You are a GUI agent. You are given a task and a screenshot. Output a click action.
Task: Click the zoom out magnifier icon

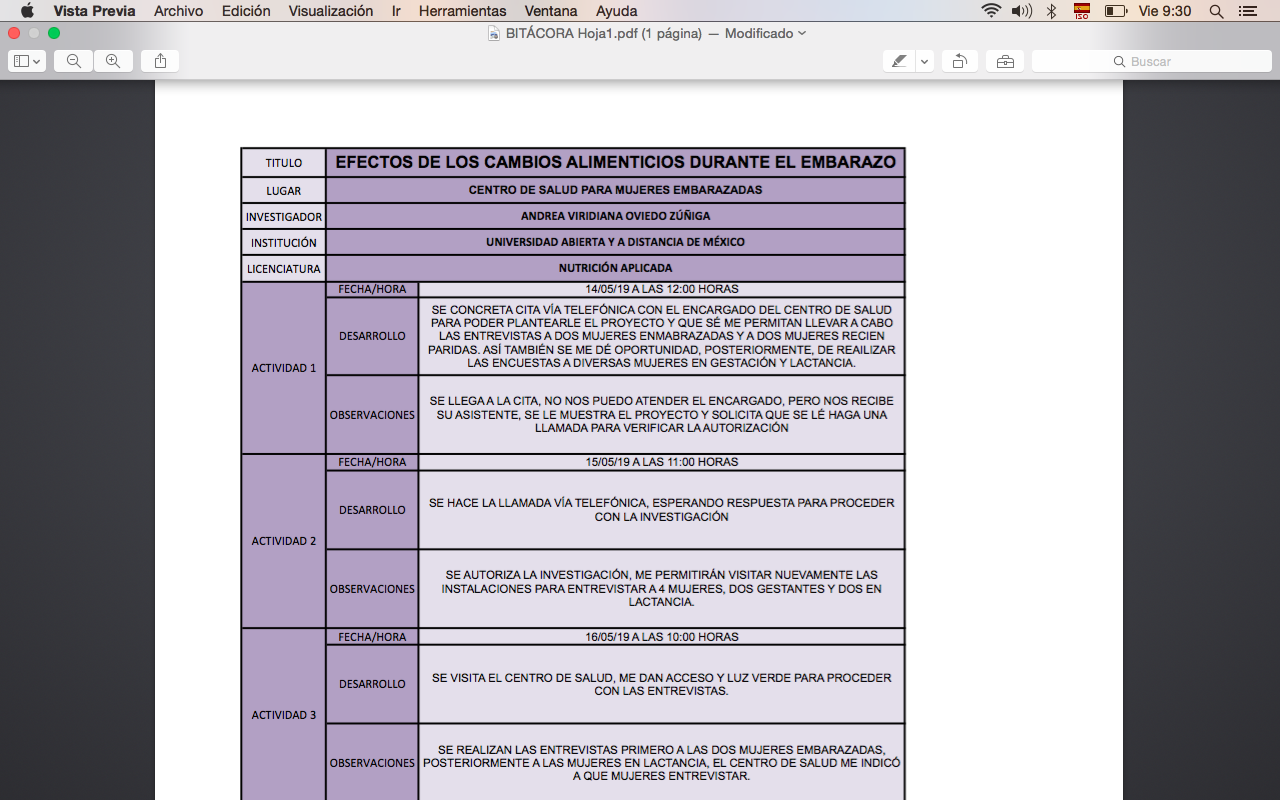coord(73,61)
